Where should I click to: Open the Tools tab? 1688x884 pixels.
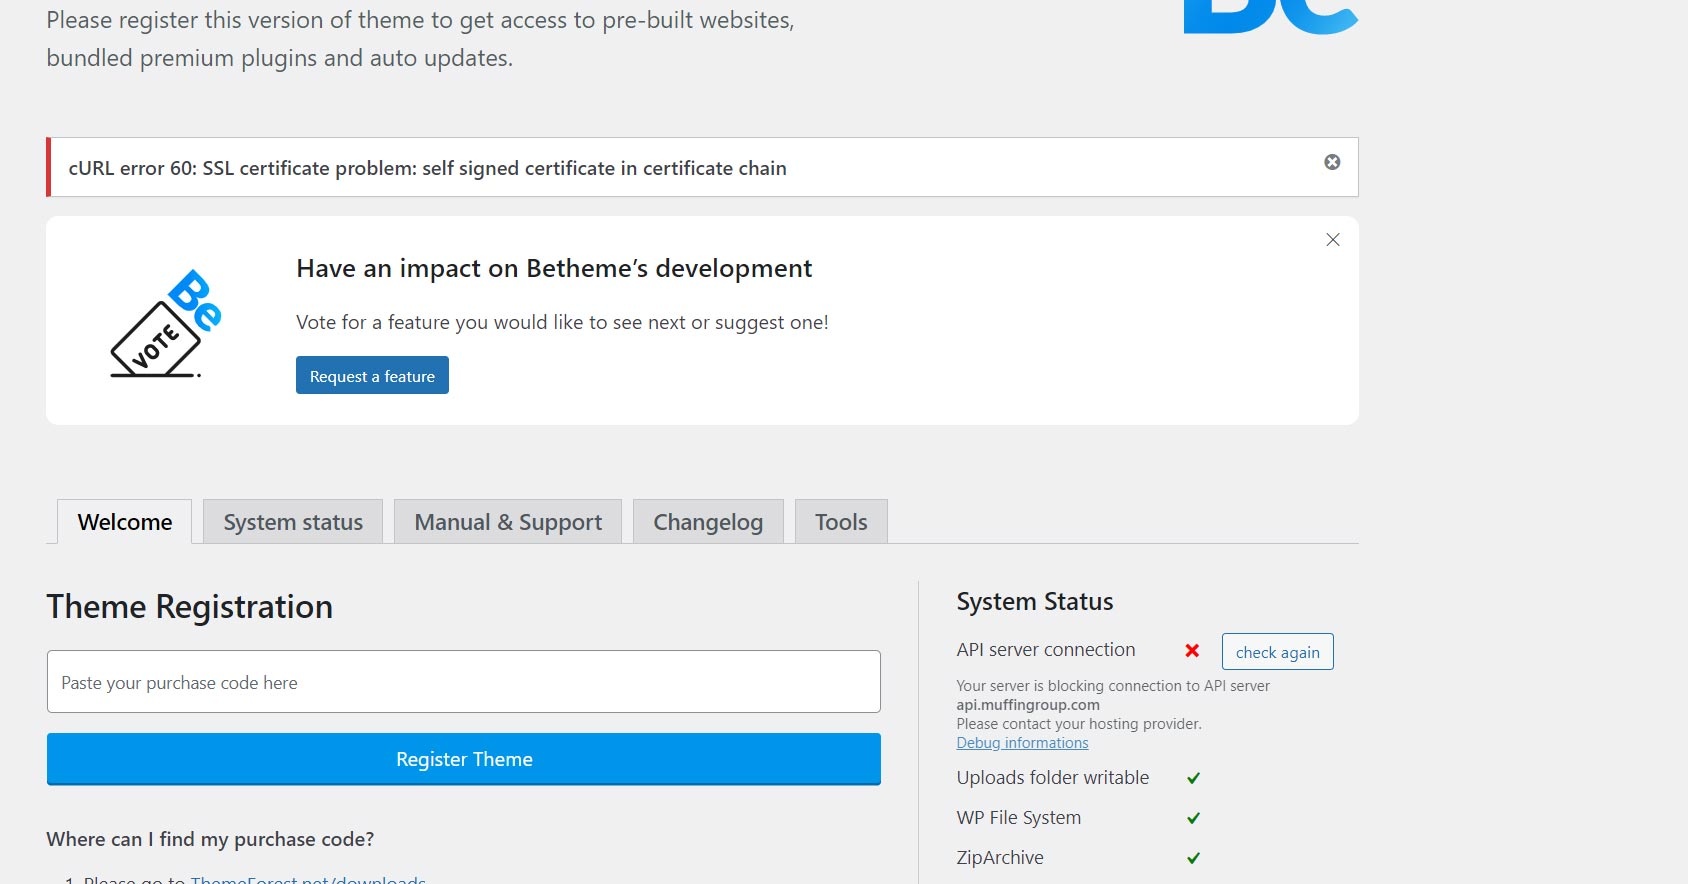pyautogui.click(x=841, y=522)
